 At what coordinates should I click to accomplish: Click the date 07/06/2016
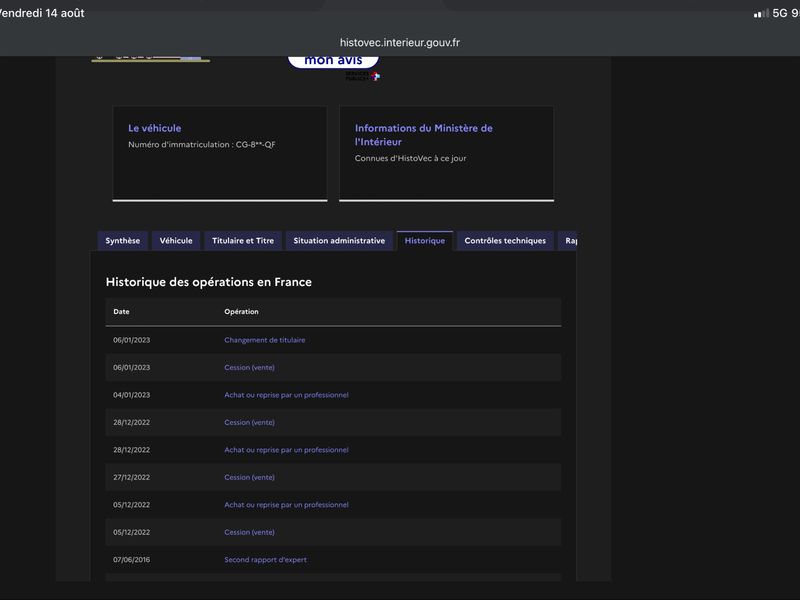[132, 560]
